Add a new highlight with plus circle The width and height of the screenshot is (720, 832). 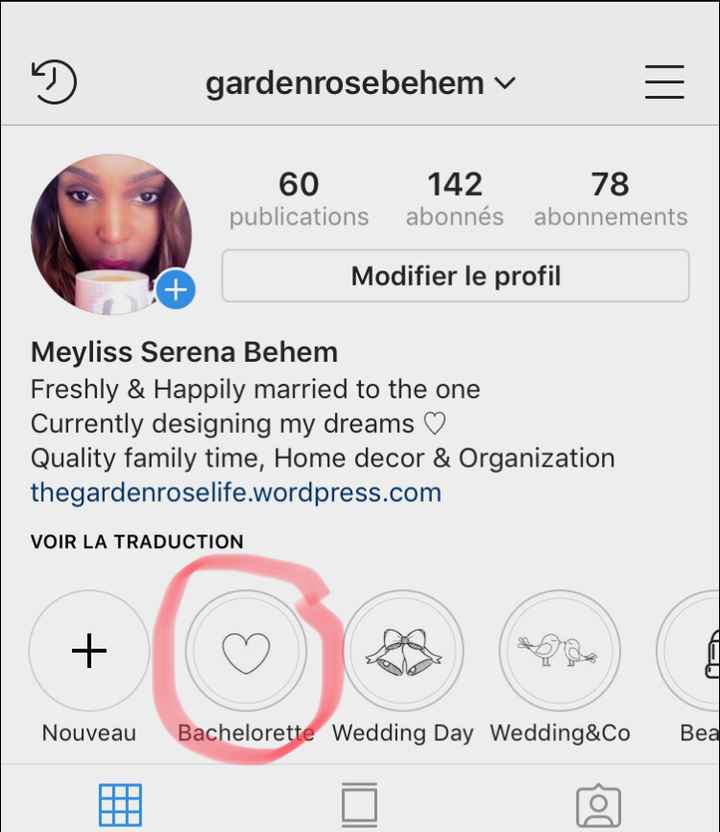[x=89, y=651]
